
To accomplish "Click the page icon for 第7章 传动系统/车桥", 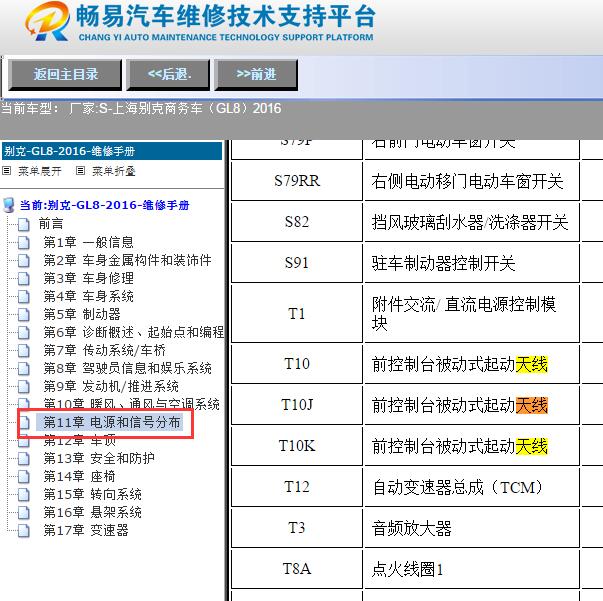I will [23, 350].
